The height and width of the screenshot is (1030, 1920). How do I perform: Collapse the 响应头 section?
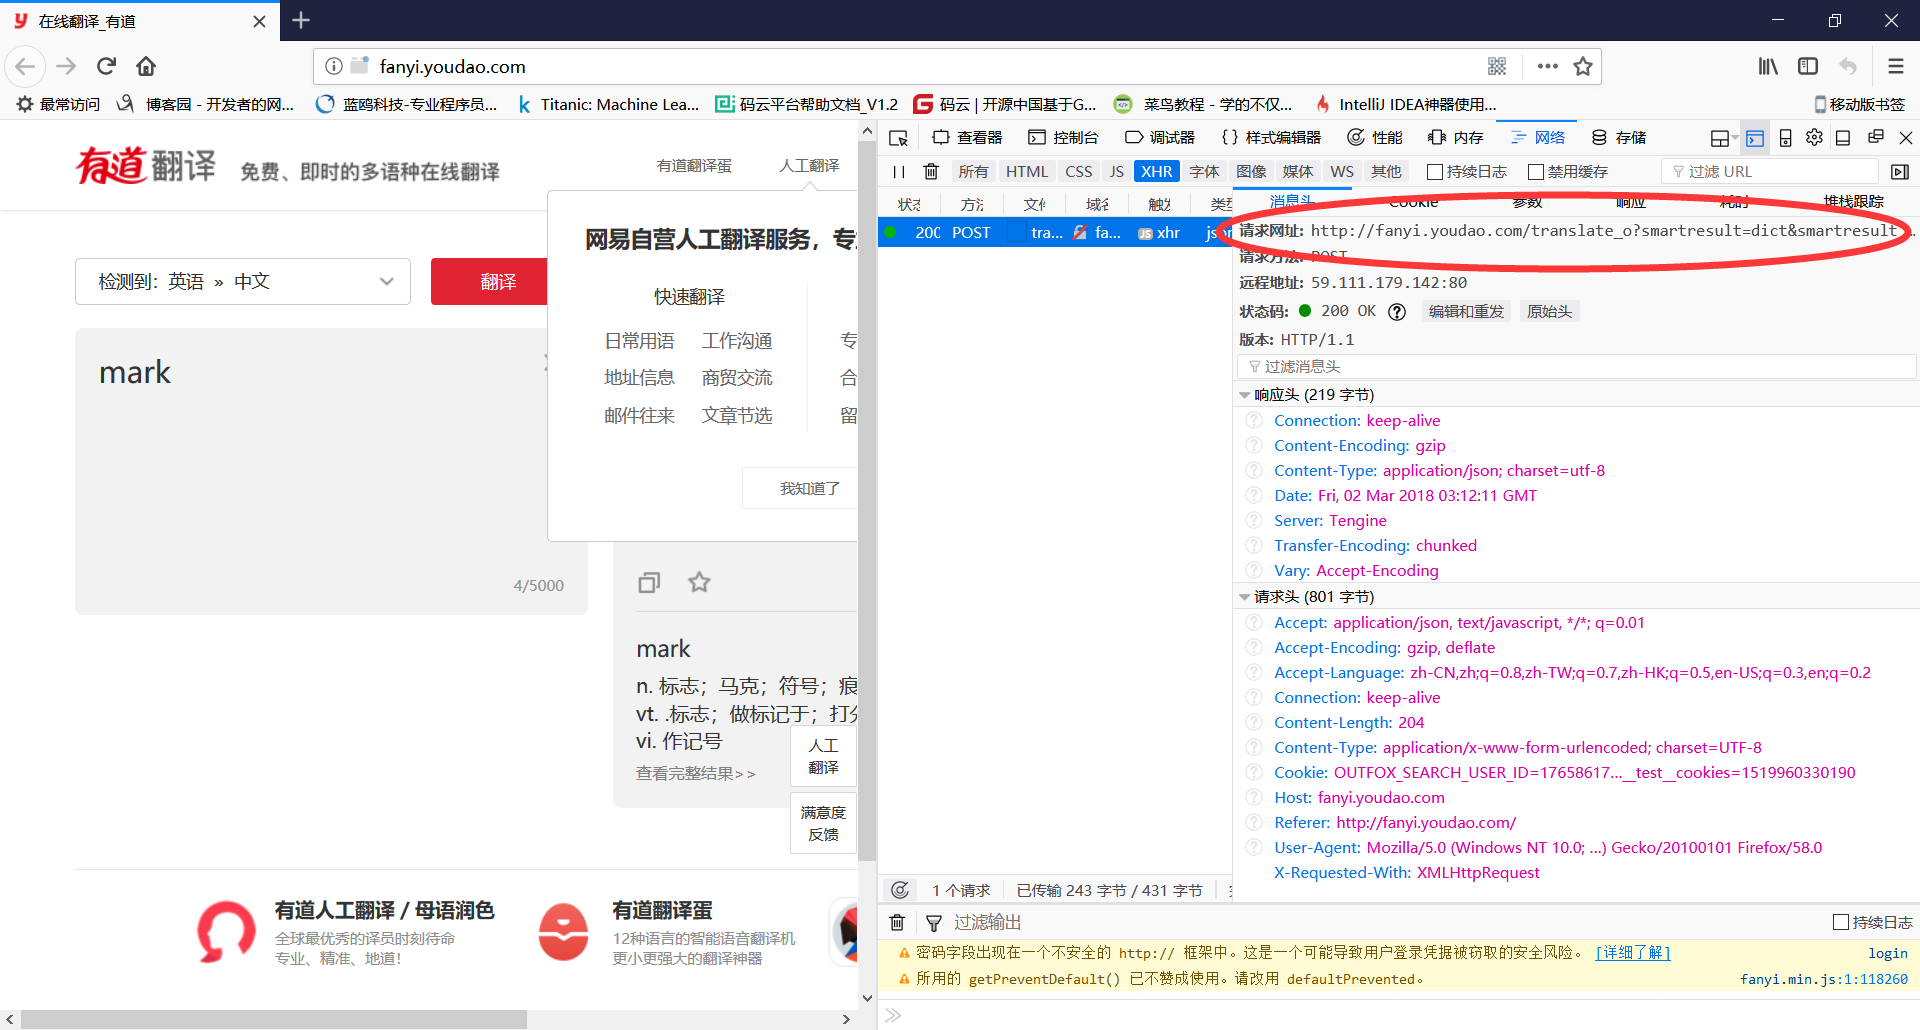pyautogui.click(x=1245, y=395)
